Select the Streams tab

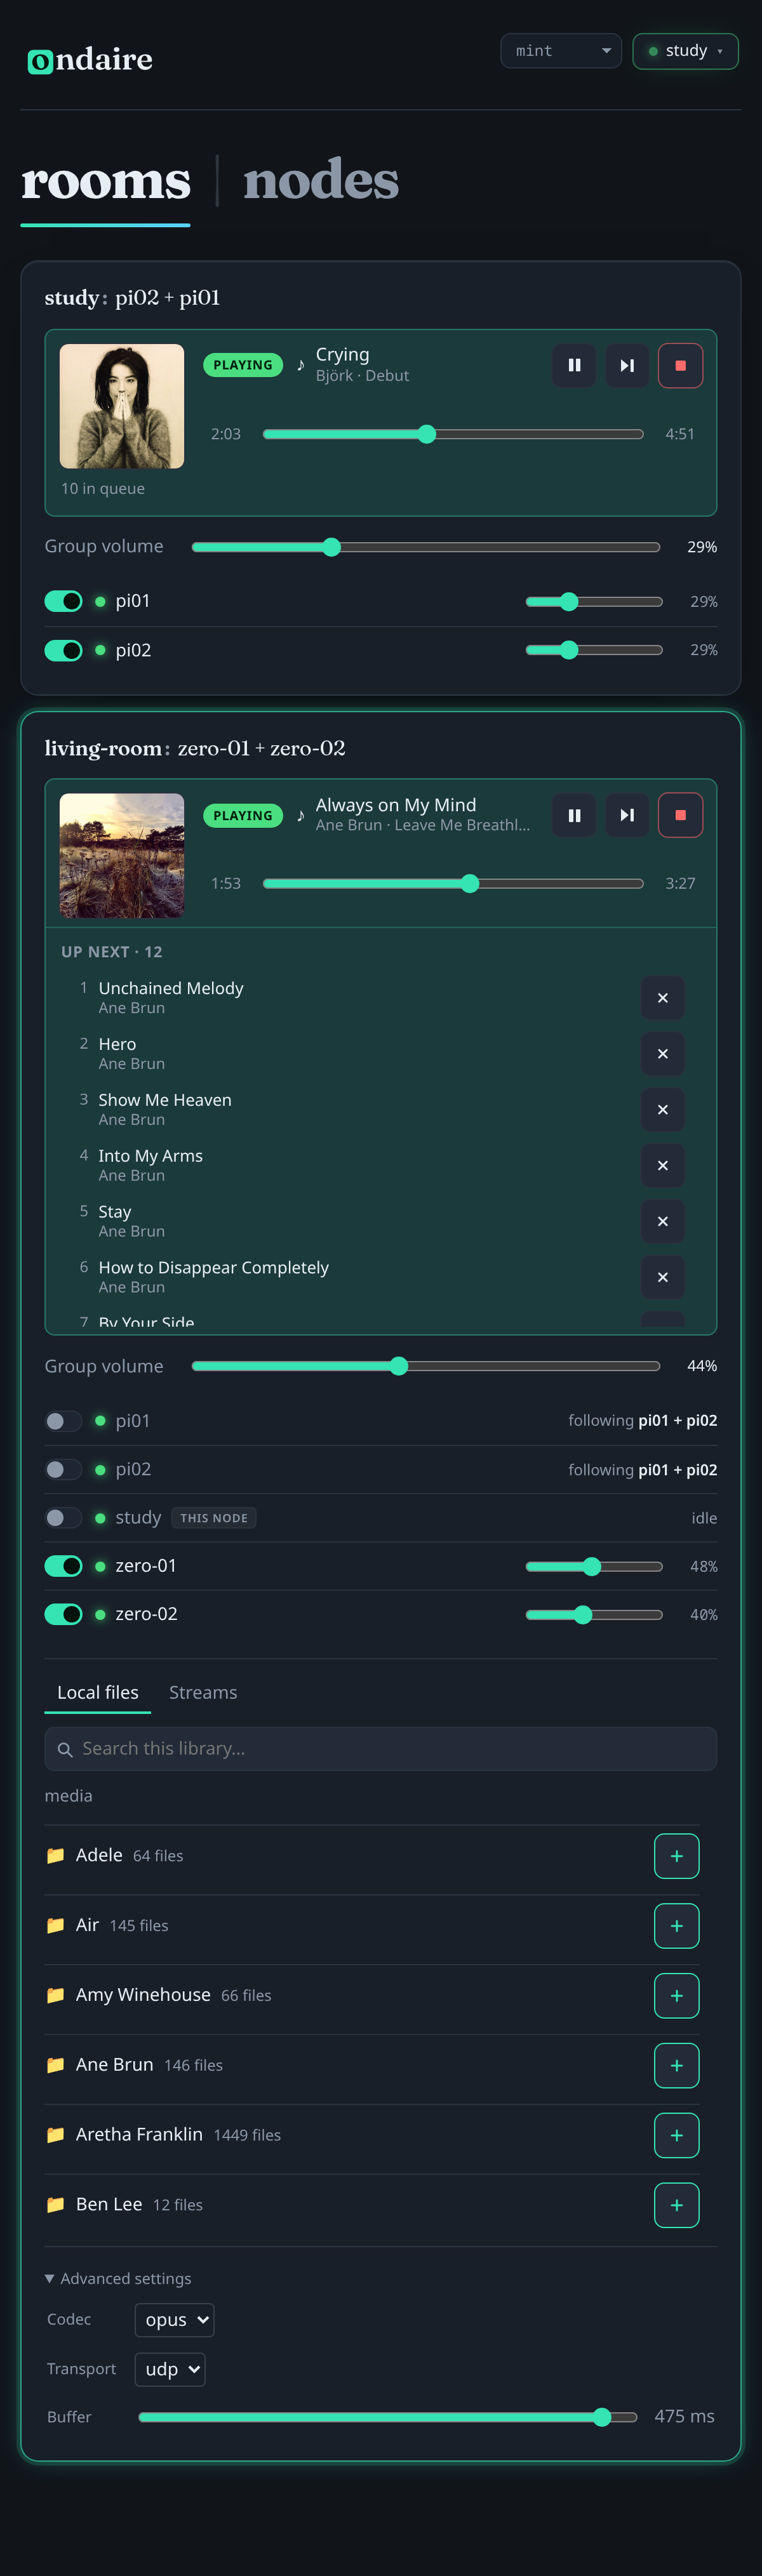[x=203, y=1692]
